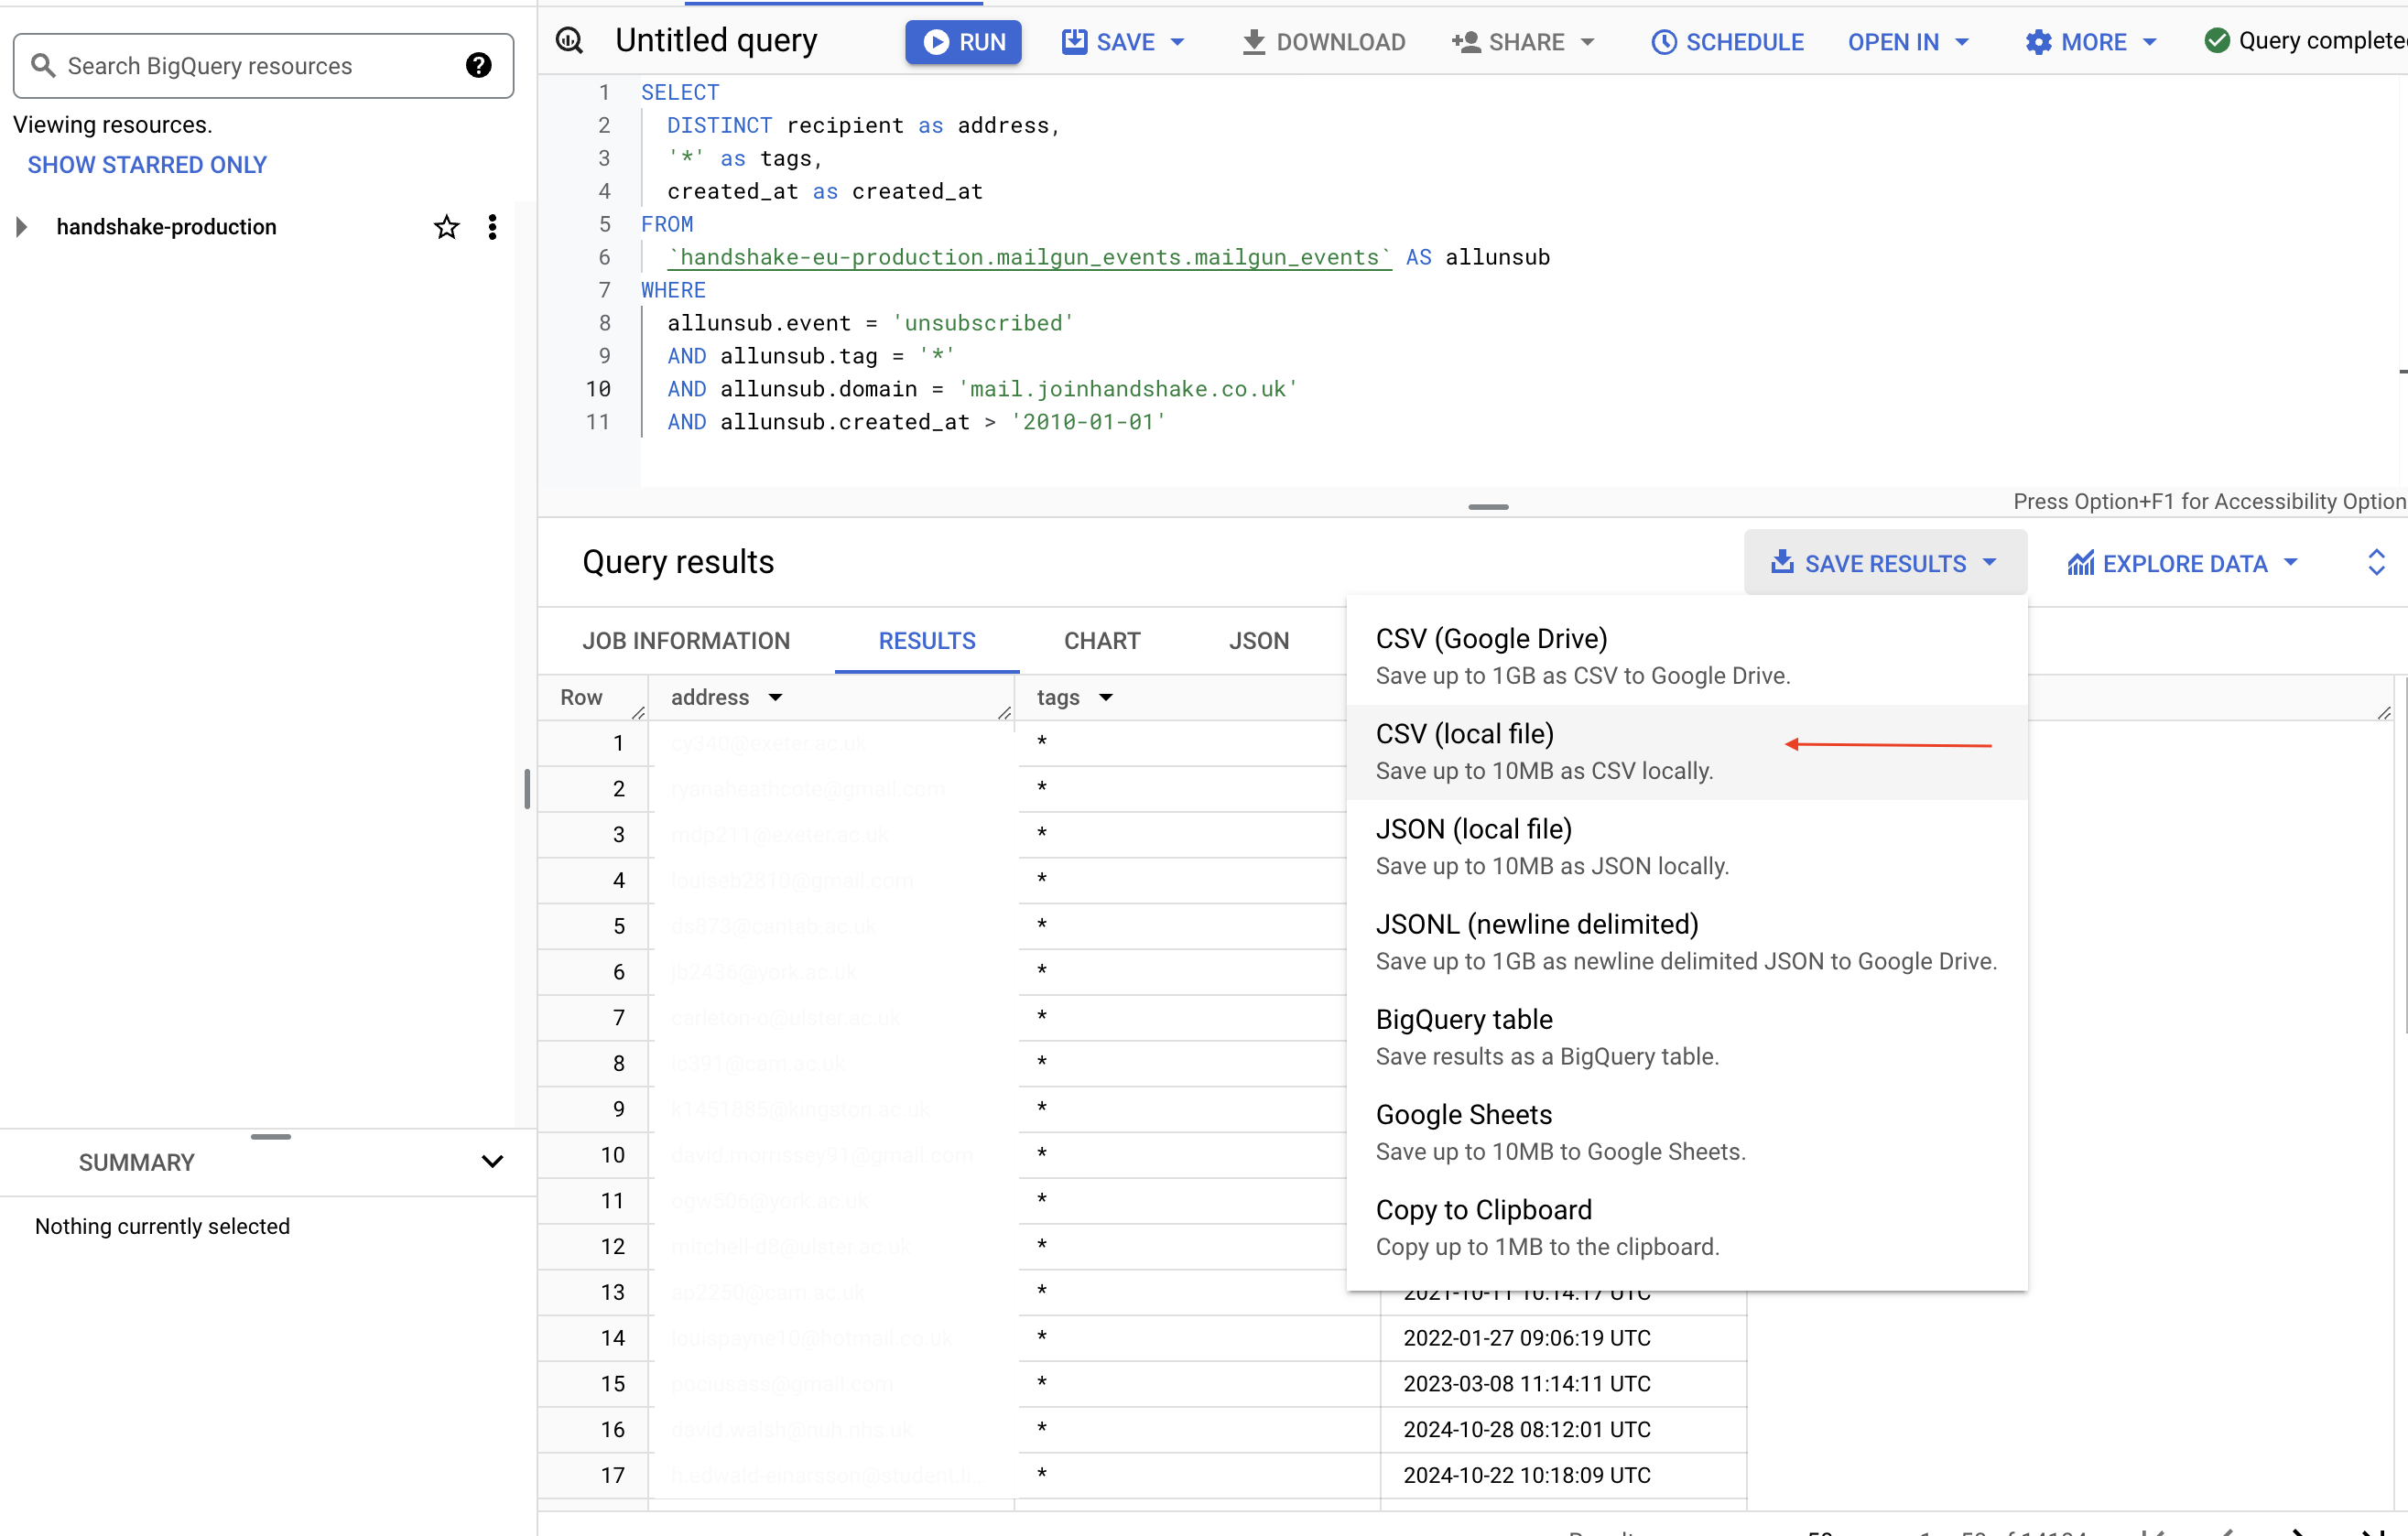Open the Save dropdown
Image resolution: width=2408 pixels, height=1536 pixels.
pyautogui.click(x=1177, y=42)
